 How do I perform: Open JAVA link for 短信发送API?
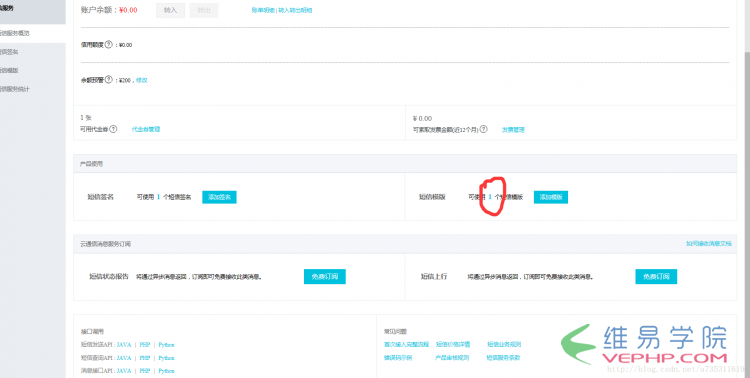124,345
